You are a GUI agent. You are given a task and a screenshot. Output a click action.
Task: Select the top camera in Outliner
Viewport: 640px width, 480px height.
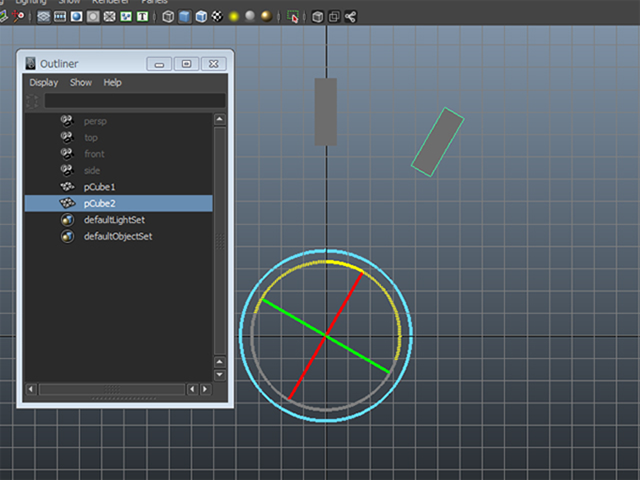pyautogui.click(x=118, y=138)
